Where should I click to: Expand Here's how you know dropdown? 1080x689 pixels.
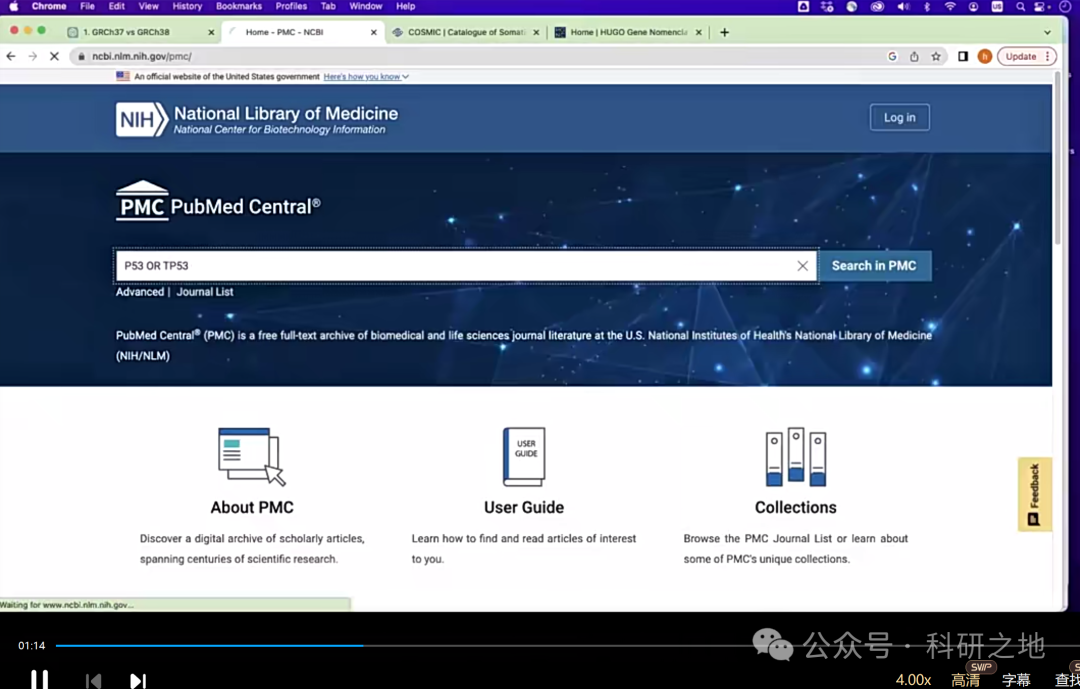click(366, 76)
